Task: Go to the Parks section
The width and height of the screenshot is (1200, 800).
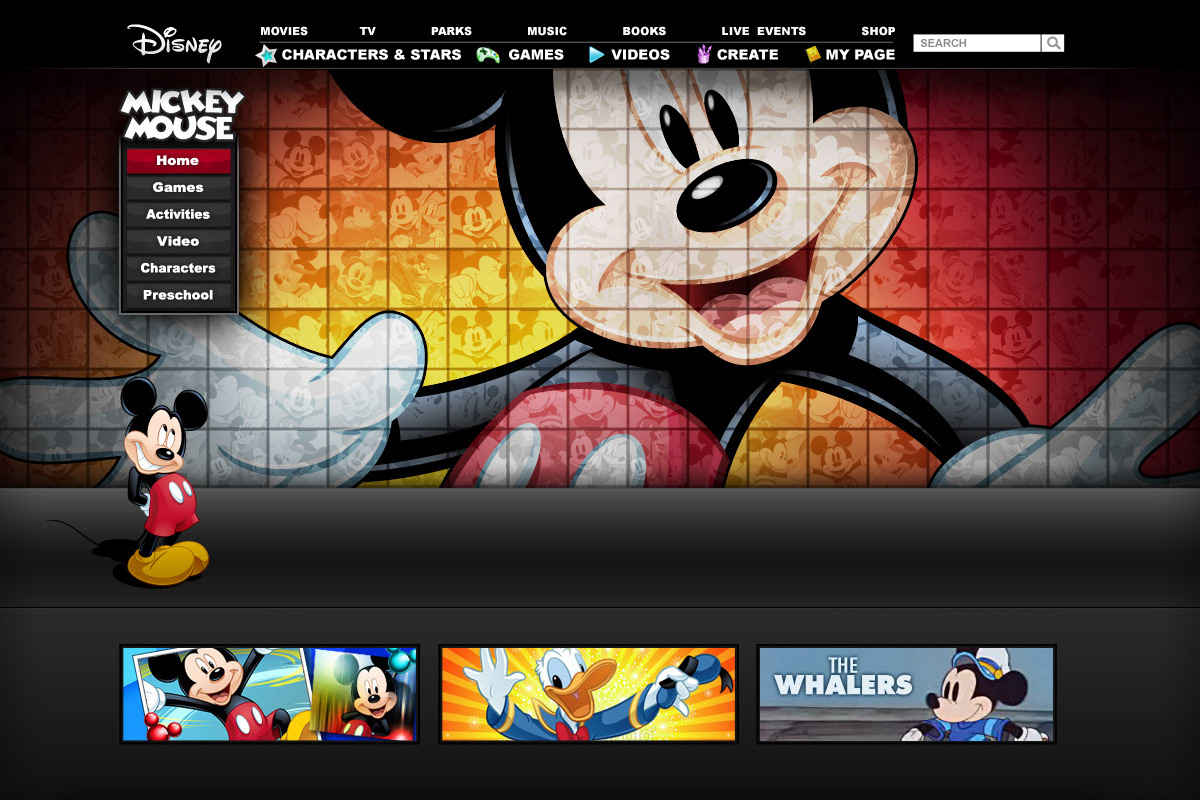Action: [x=451, y=31]
